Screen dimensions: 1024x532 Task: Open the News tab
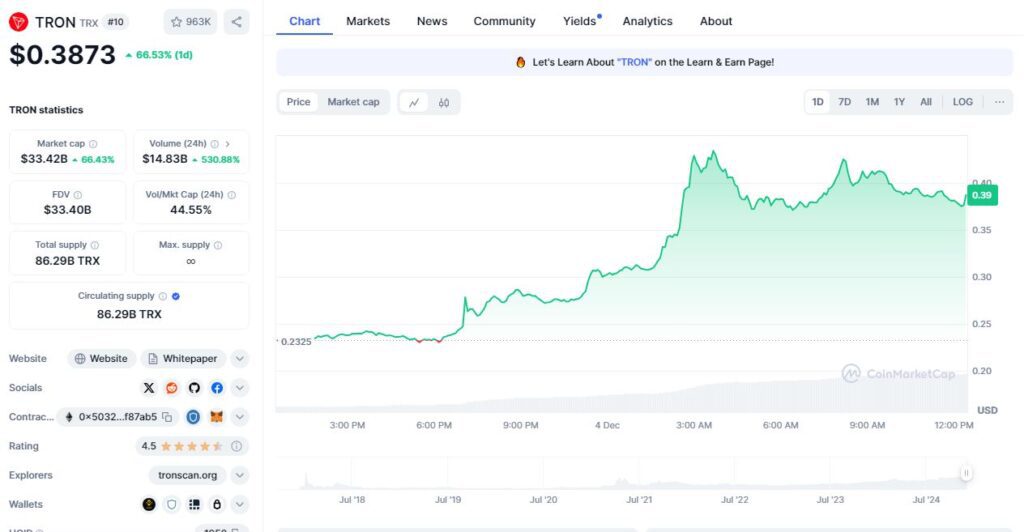432,21
